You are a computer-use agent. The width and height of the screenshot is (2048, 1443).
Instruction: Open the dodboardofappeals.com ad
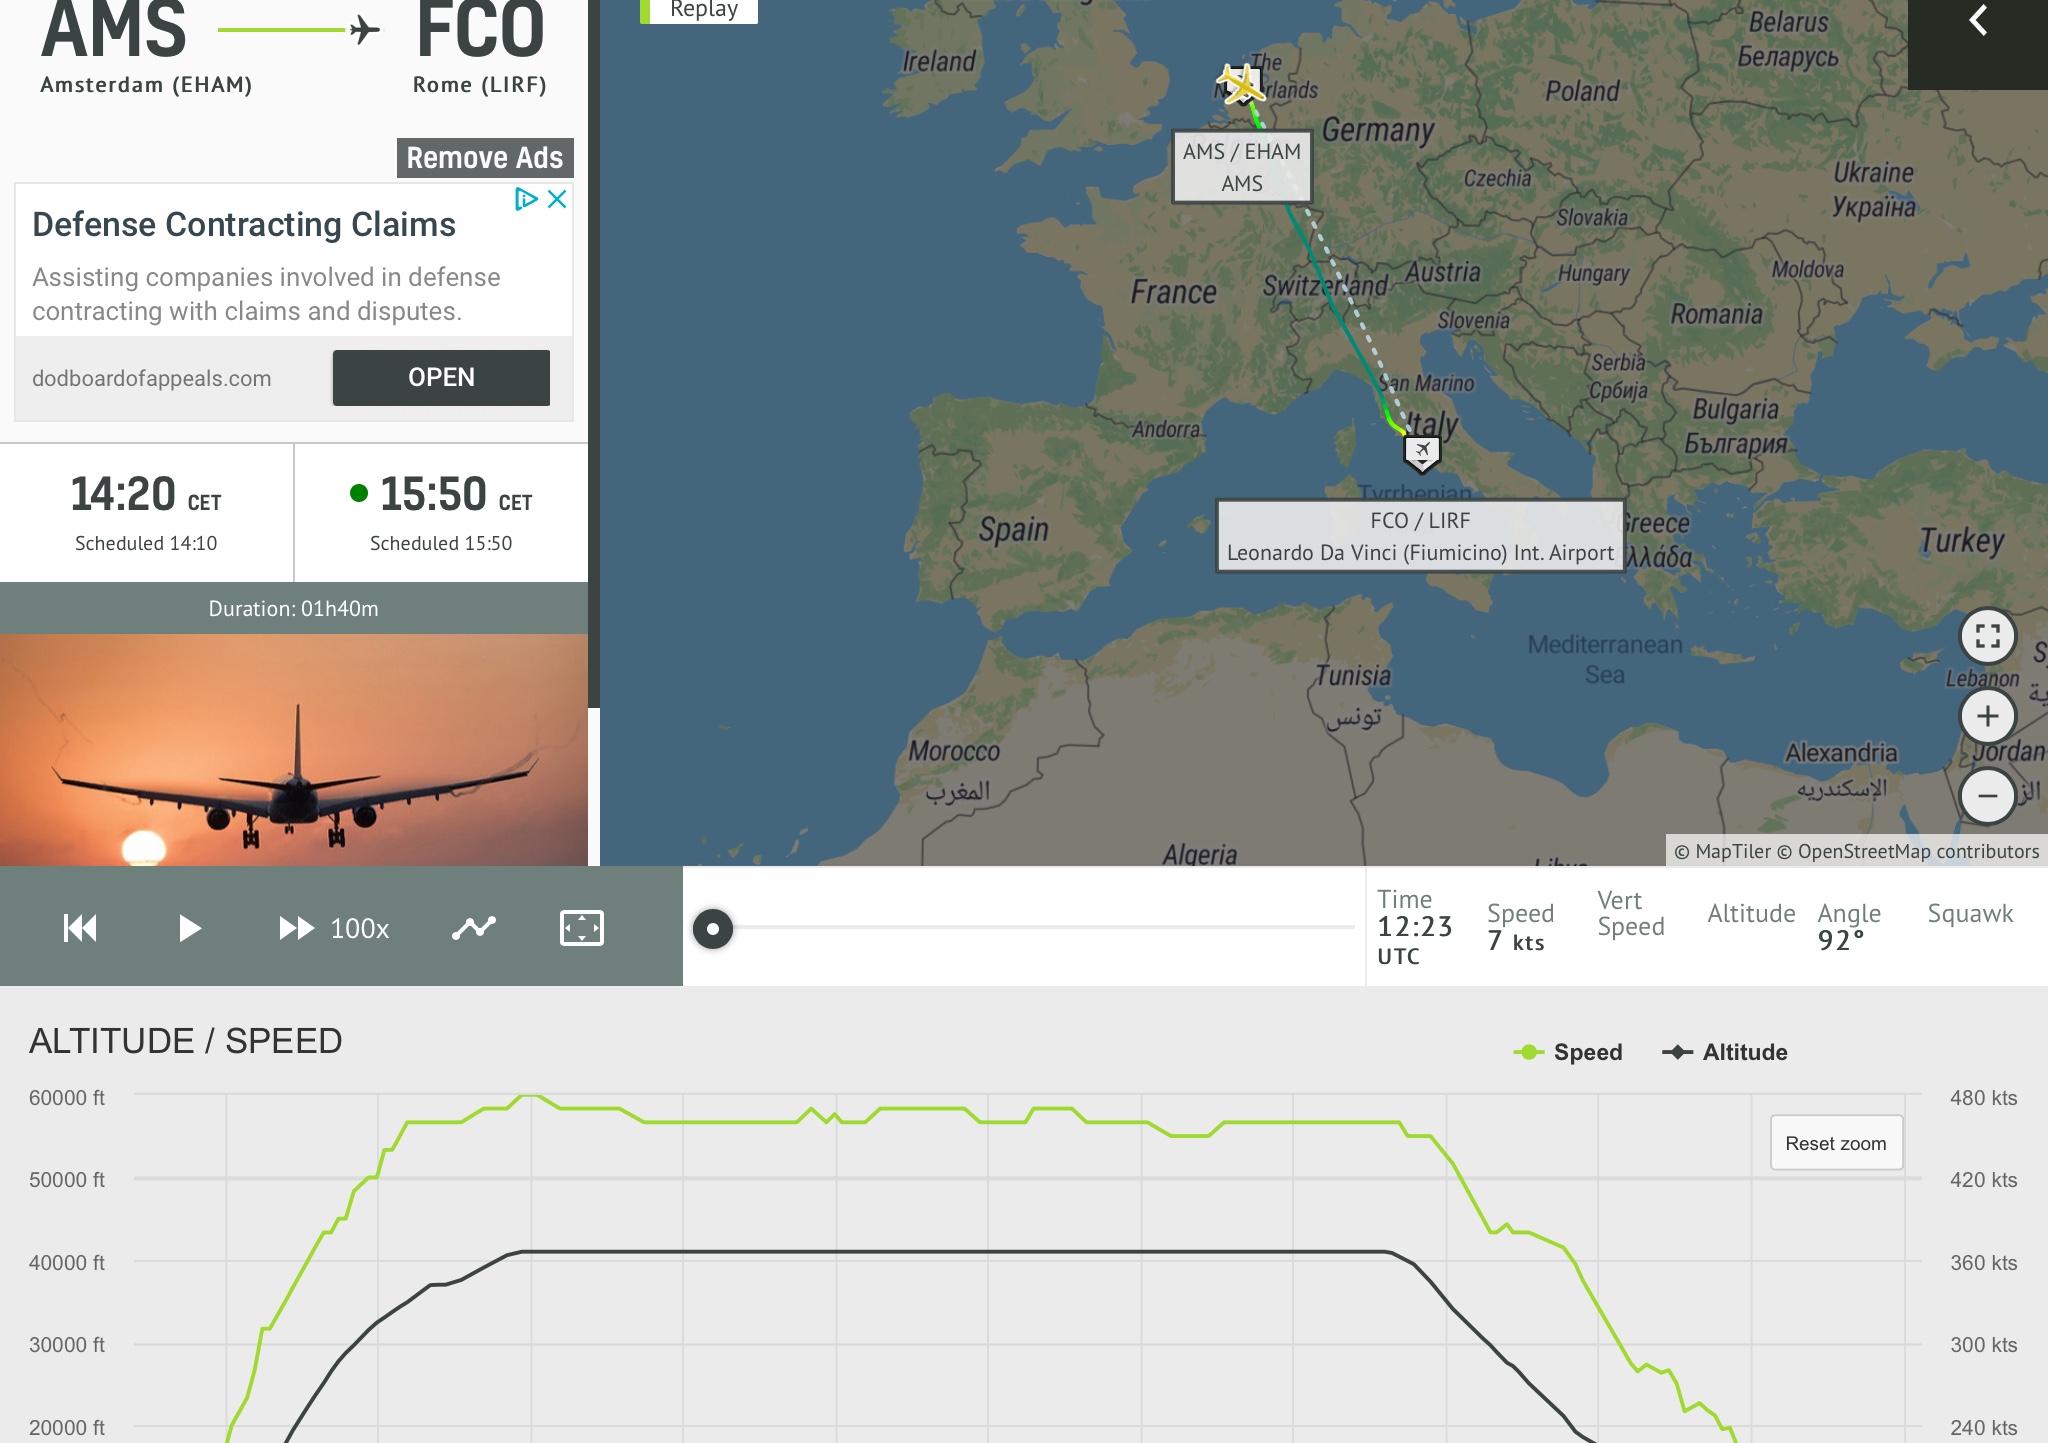click(441, 378)
